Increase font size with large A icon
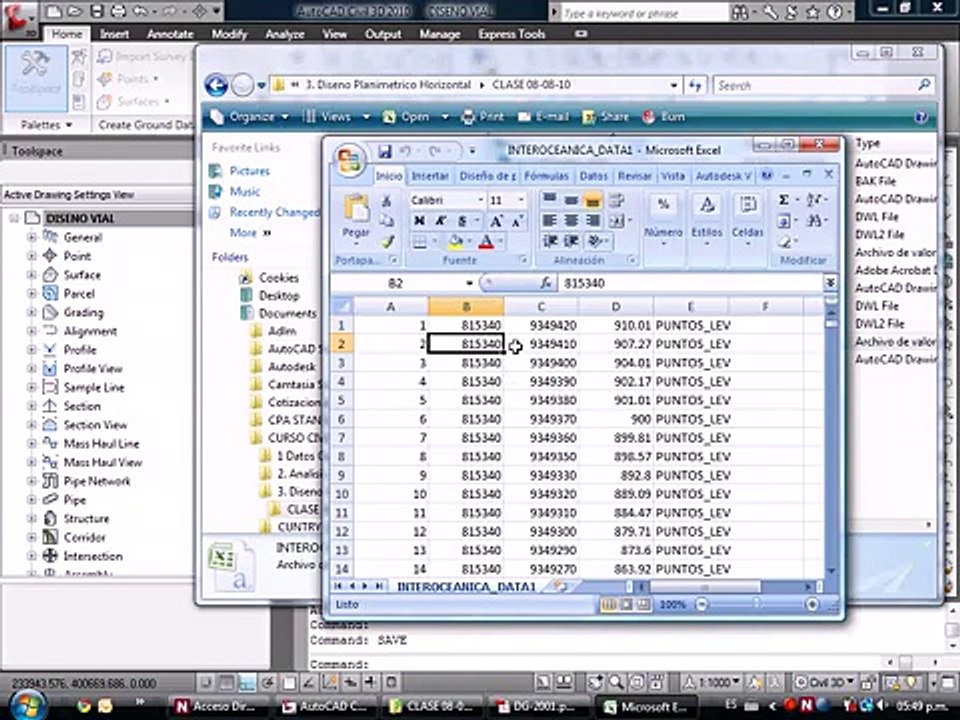 [497, 220]
